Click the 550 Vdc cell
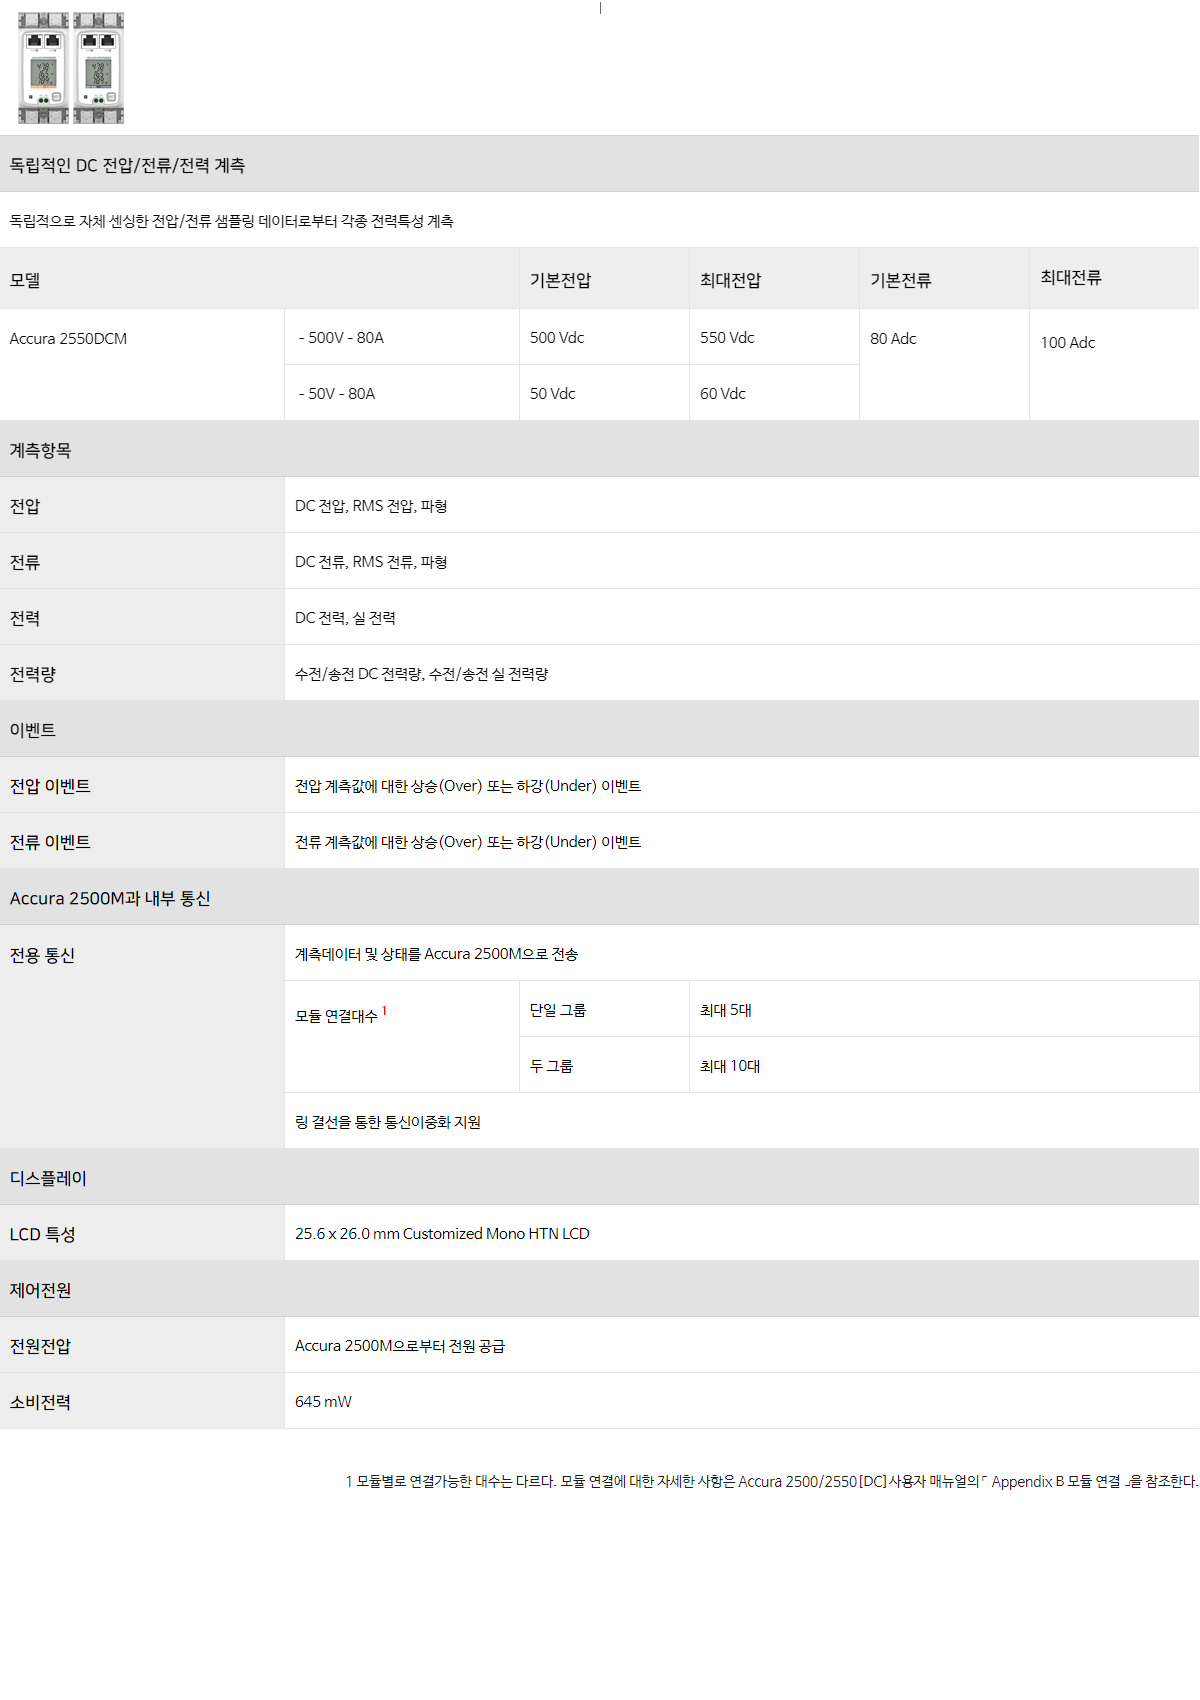The image size is (1200, 1700). [x=727, y=338]
